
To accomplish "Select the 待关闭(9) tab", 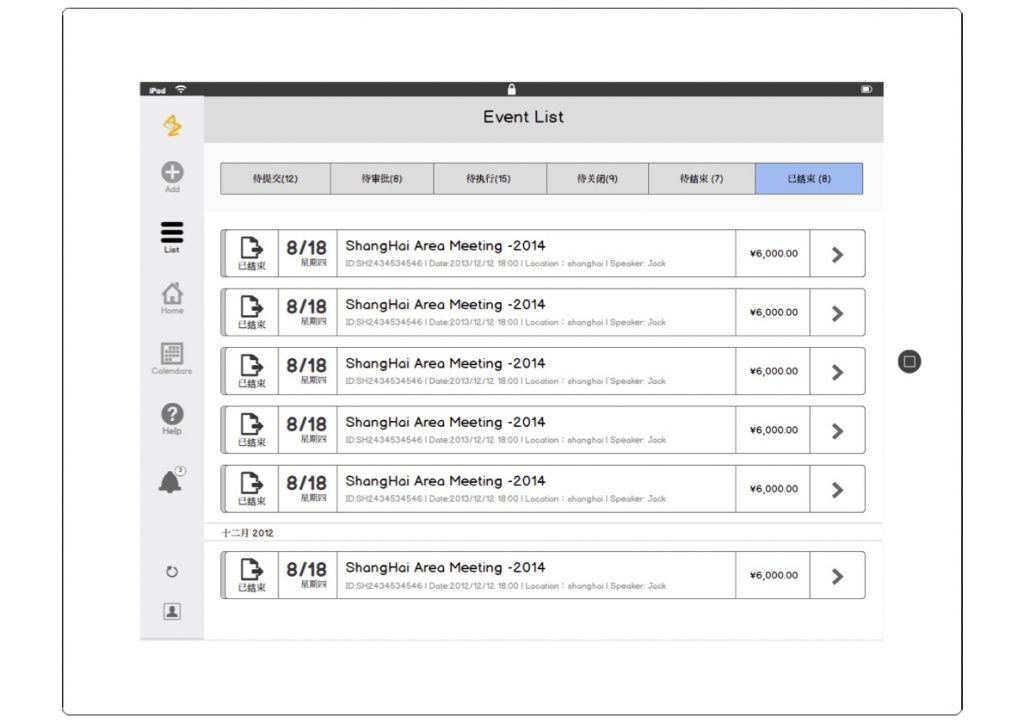I will [597, 179].
